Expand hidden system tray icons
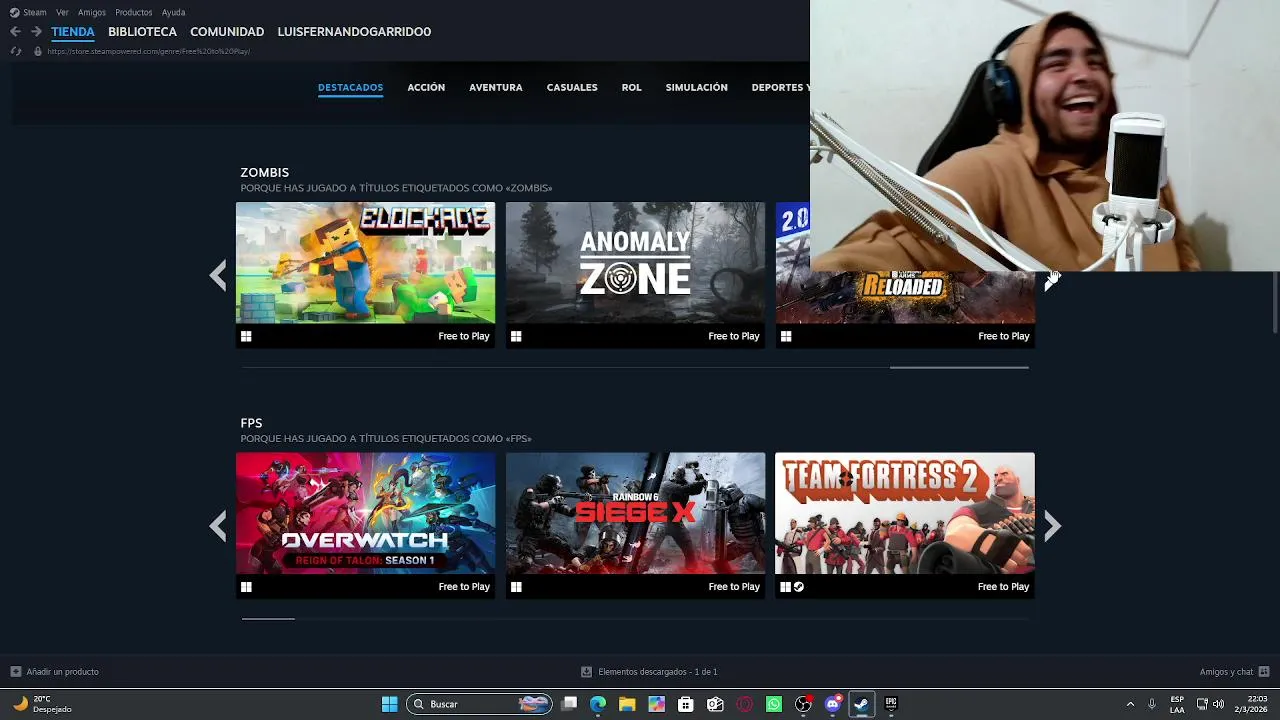Image resolution: width=1280 pixels, height=720 pixels. [1130, 704]
